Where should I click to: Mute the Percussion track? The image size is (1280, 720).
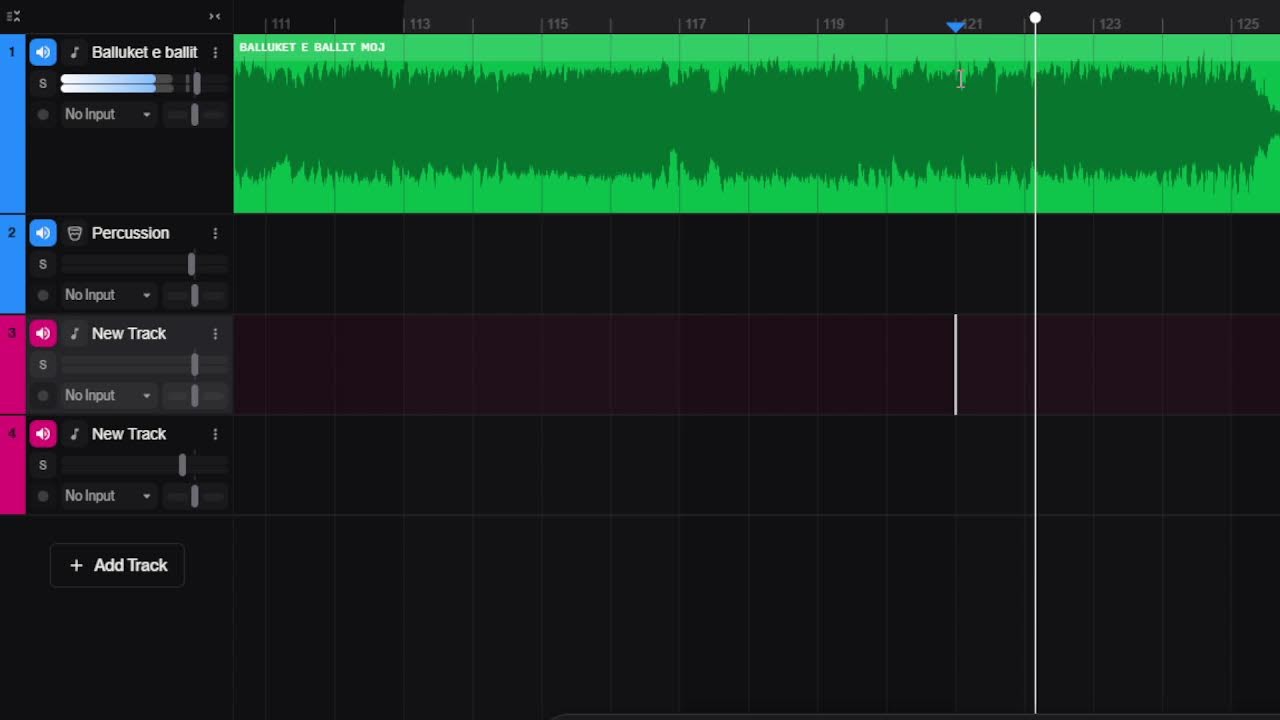point(43,233)
